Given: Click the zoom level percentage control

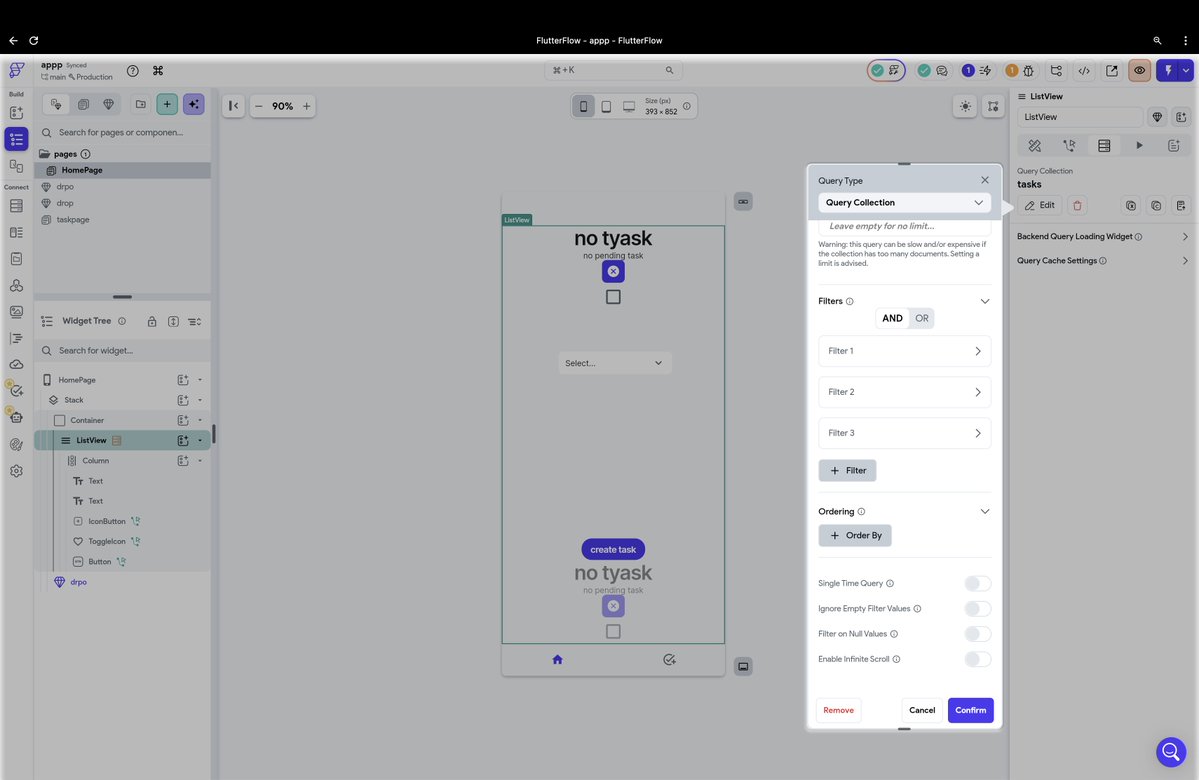Looking at the screenshot, I should 281,105.
